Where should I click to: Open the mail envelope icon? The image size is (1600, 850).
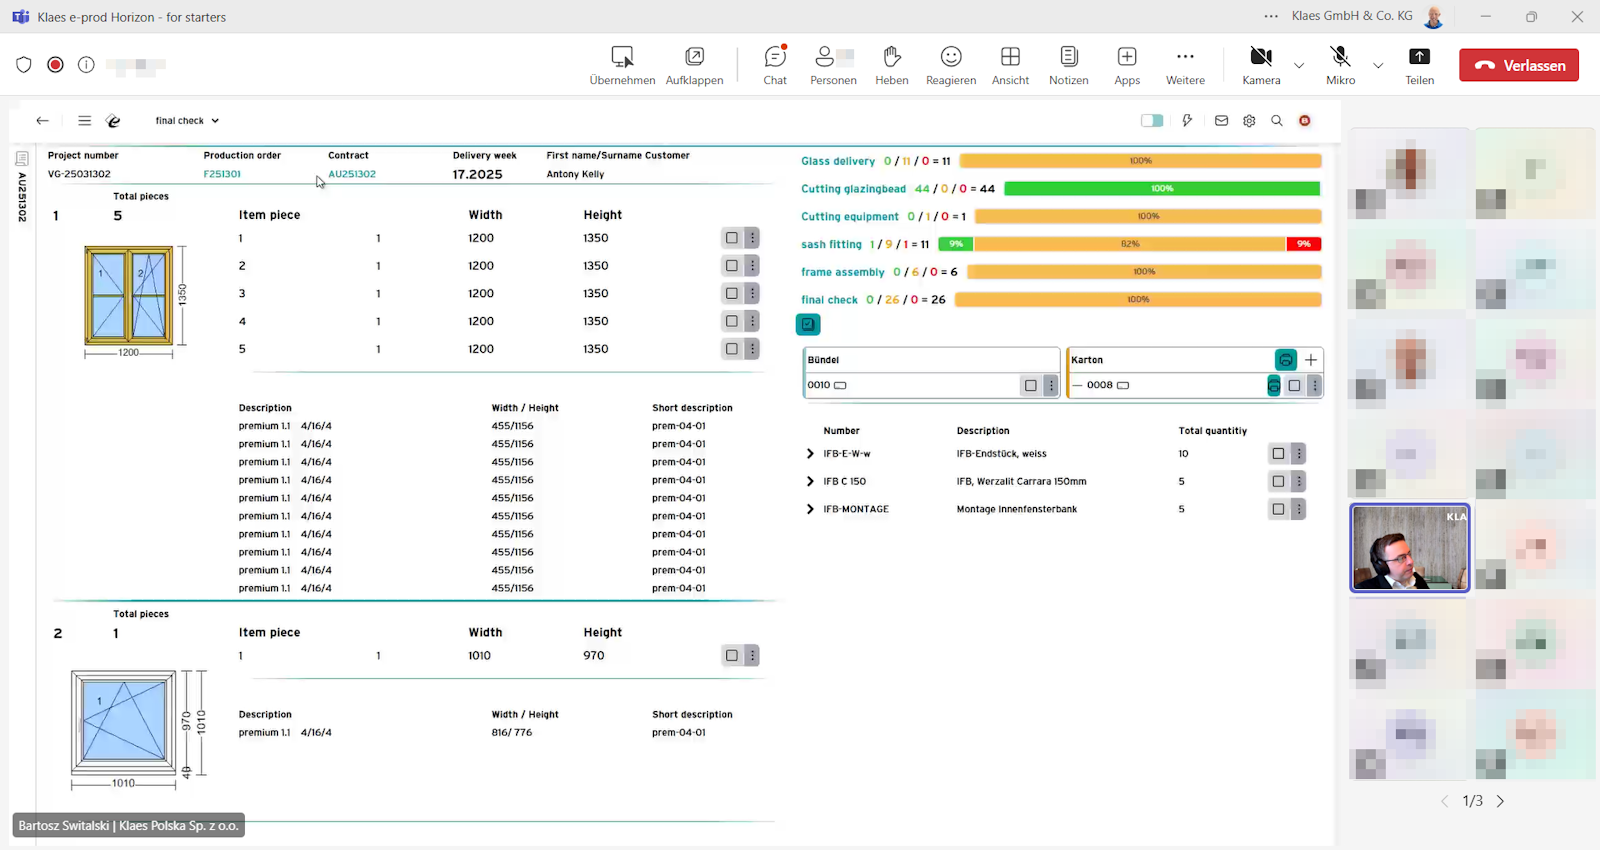click(x=1221, y=121)
